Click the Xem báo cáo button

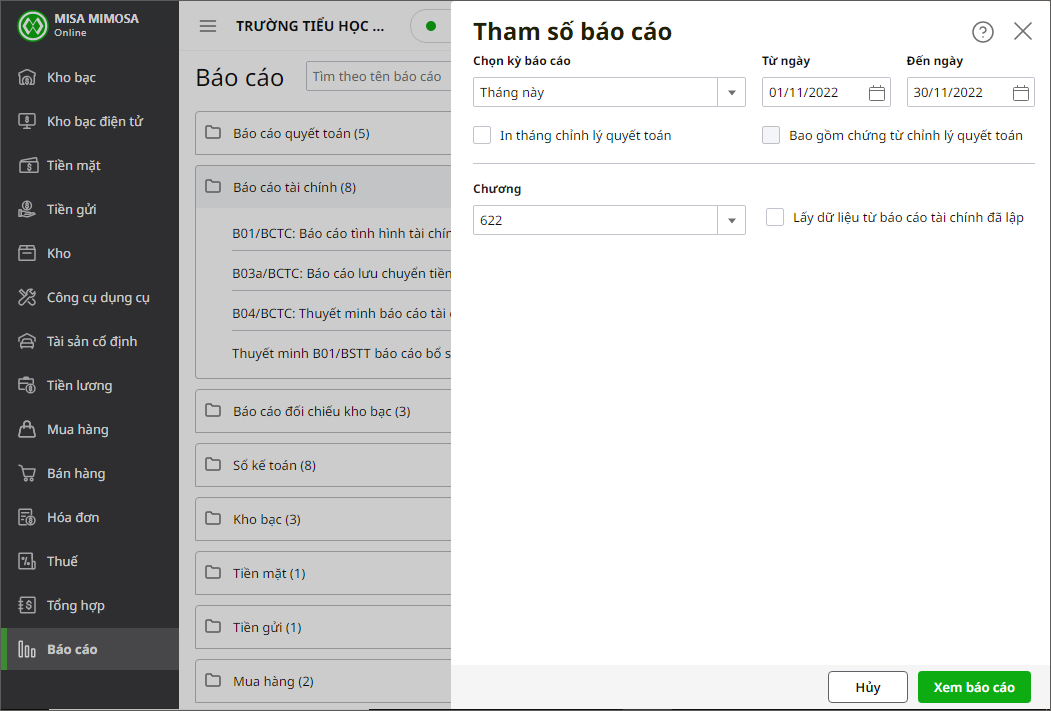973,687
